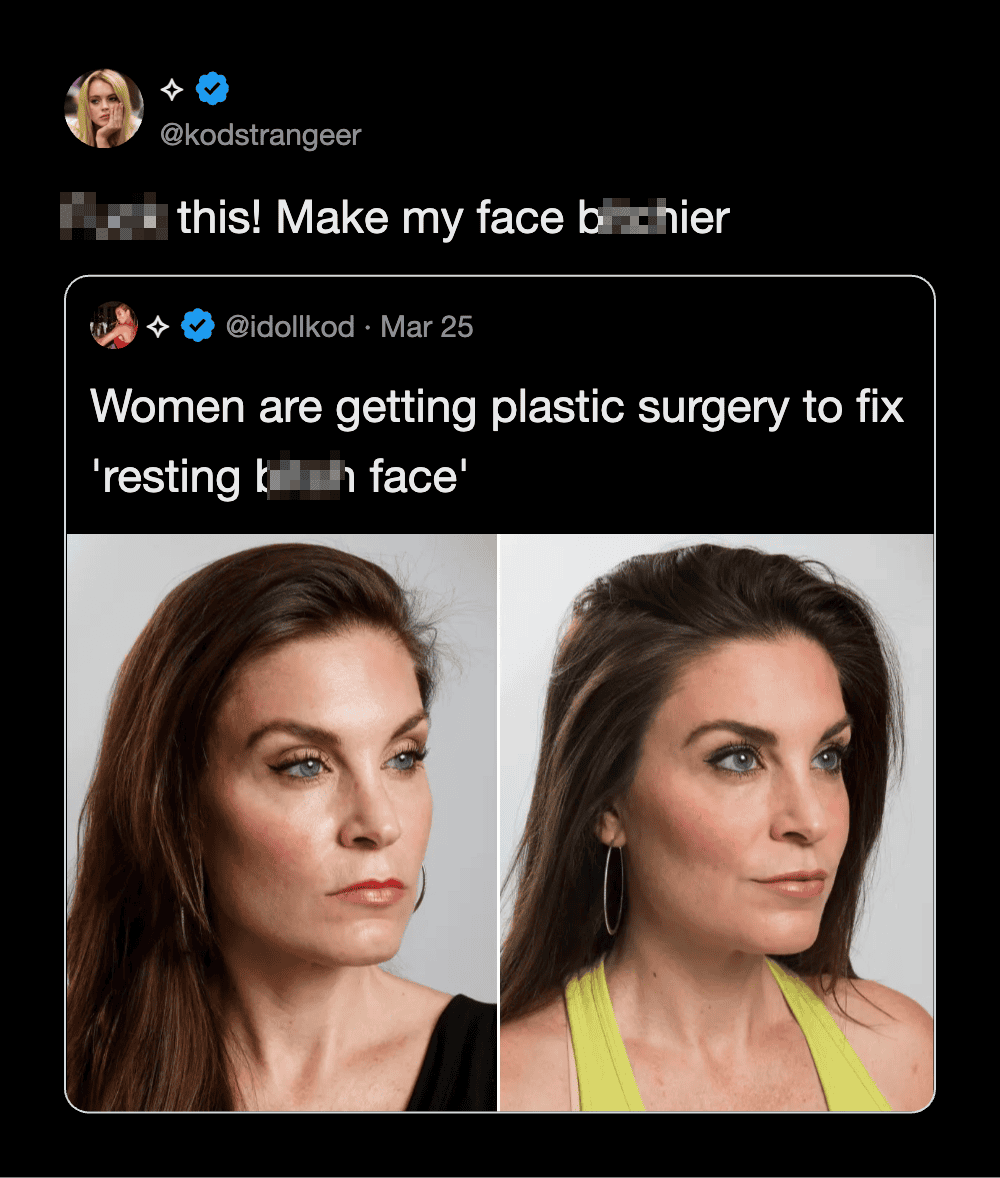Open the right photo with yellow top
This screenshot has width=1000, height=1178.
(716, 822)
